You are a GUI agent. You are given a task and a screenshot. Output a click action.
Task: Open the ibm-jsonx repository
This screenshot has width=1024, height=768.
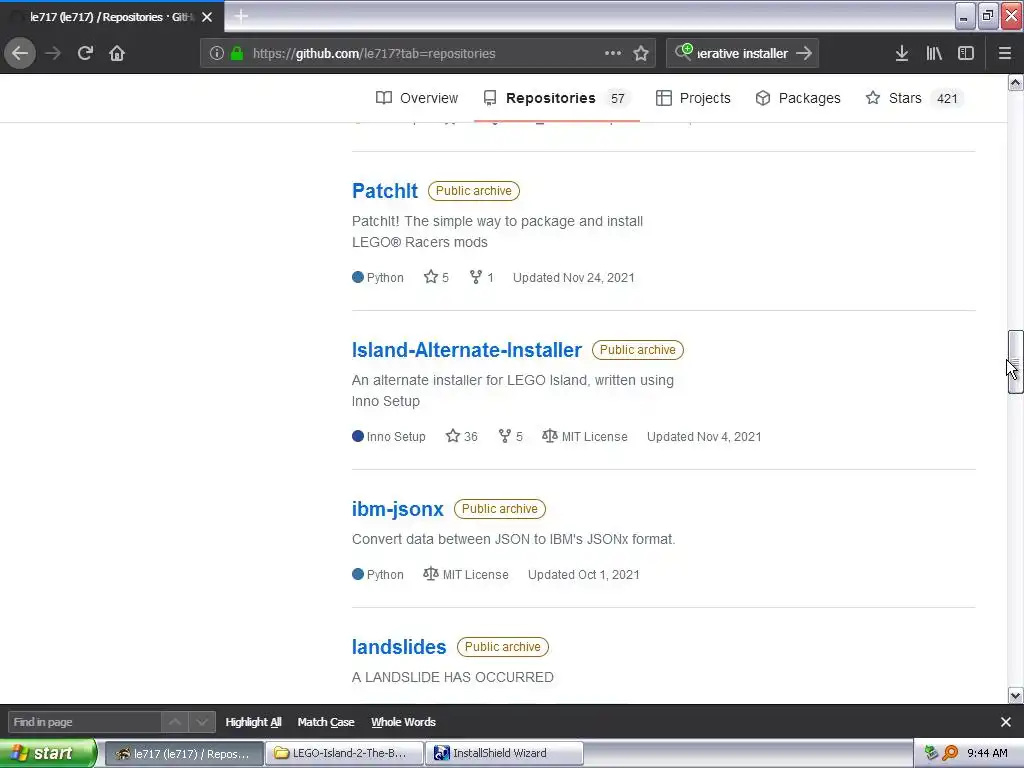397,509
